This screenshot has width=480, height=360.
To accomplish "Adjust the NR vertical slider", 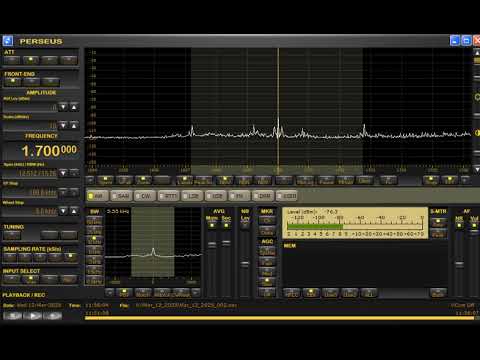I will point(459,264).
